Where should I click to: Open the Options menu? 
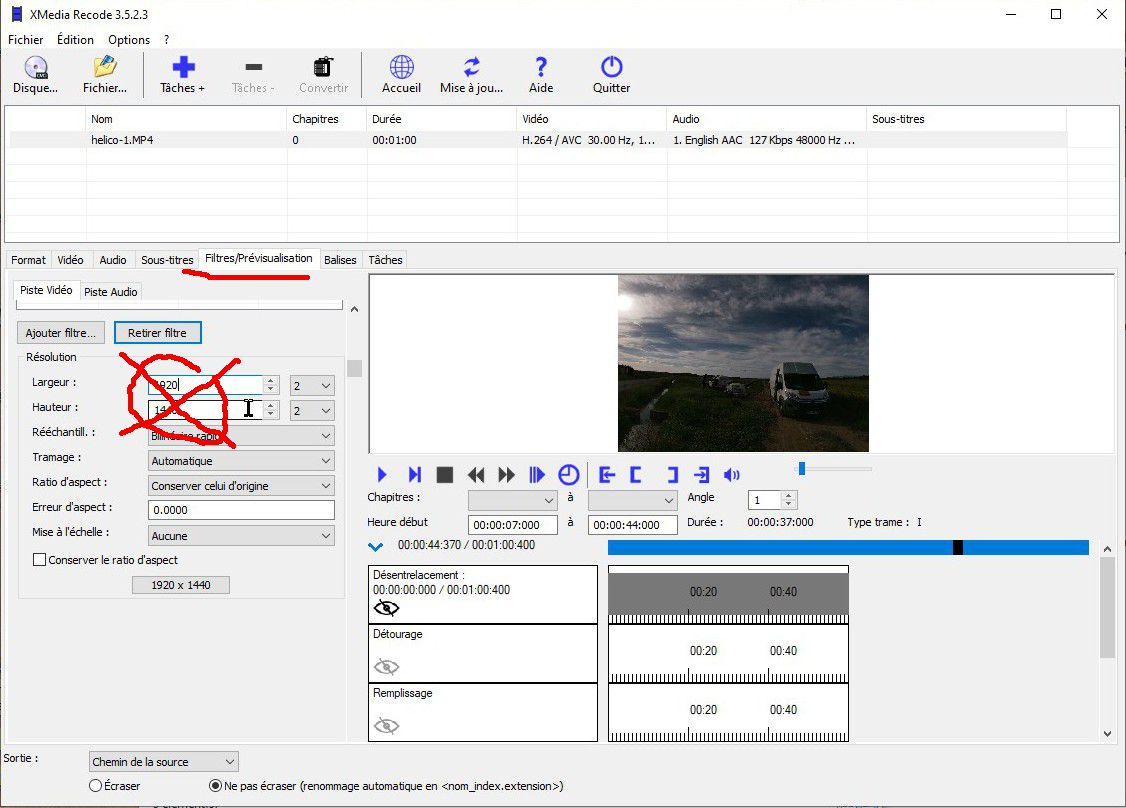[129, 40]
